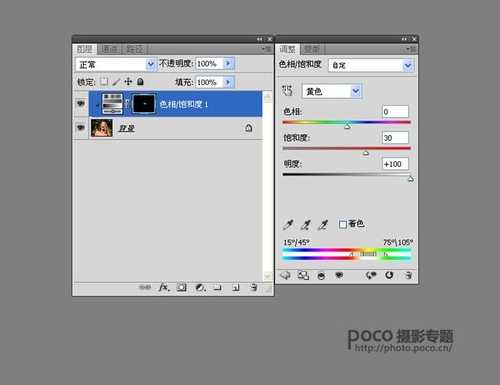Click the Layers panel scroll down arrow
This screenshot has height=385, width=500.
[268, 276]
